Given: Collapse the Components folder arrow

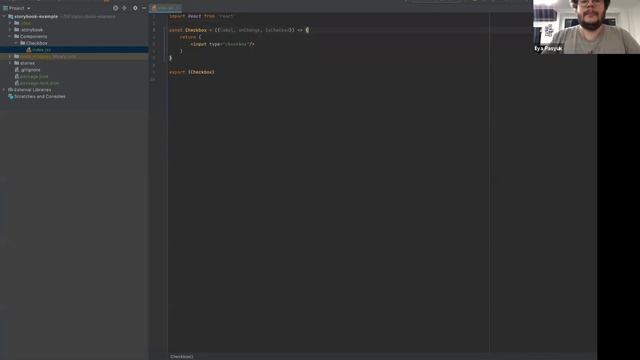Looking at the screenshot, I should pos(10,36).
